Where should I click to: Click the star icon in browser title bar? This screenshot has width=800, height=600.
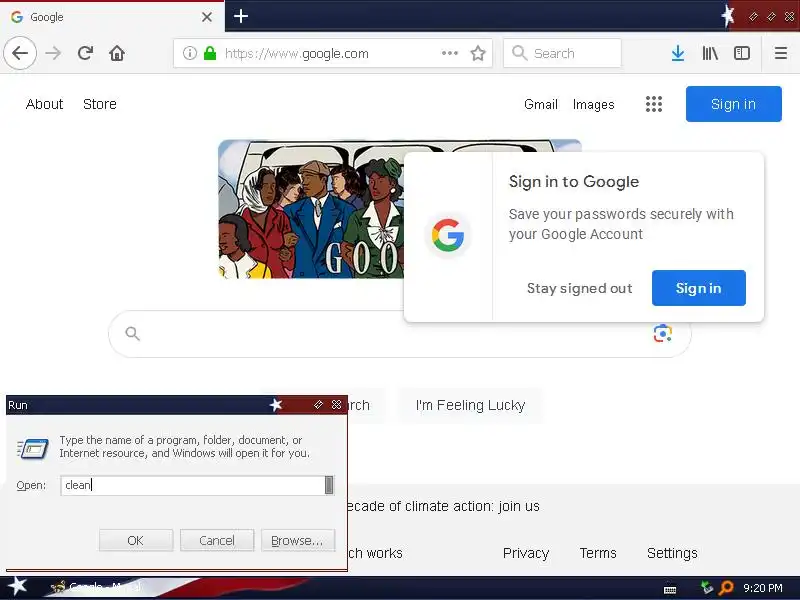click(728, 16)
